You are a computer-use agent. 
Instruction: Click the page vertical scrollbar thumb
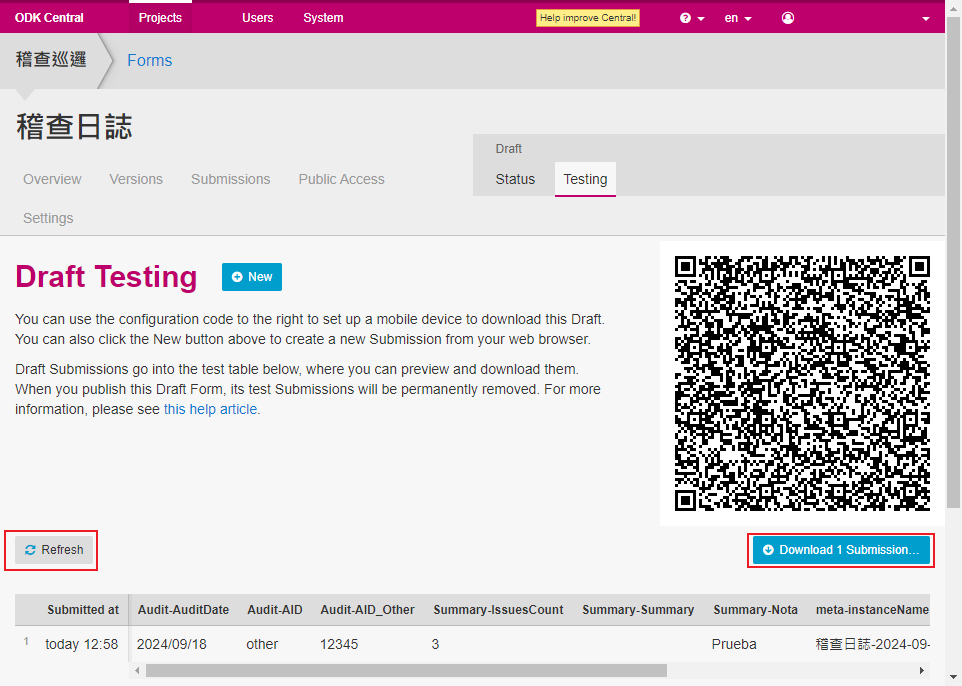click(953, 263)
